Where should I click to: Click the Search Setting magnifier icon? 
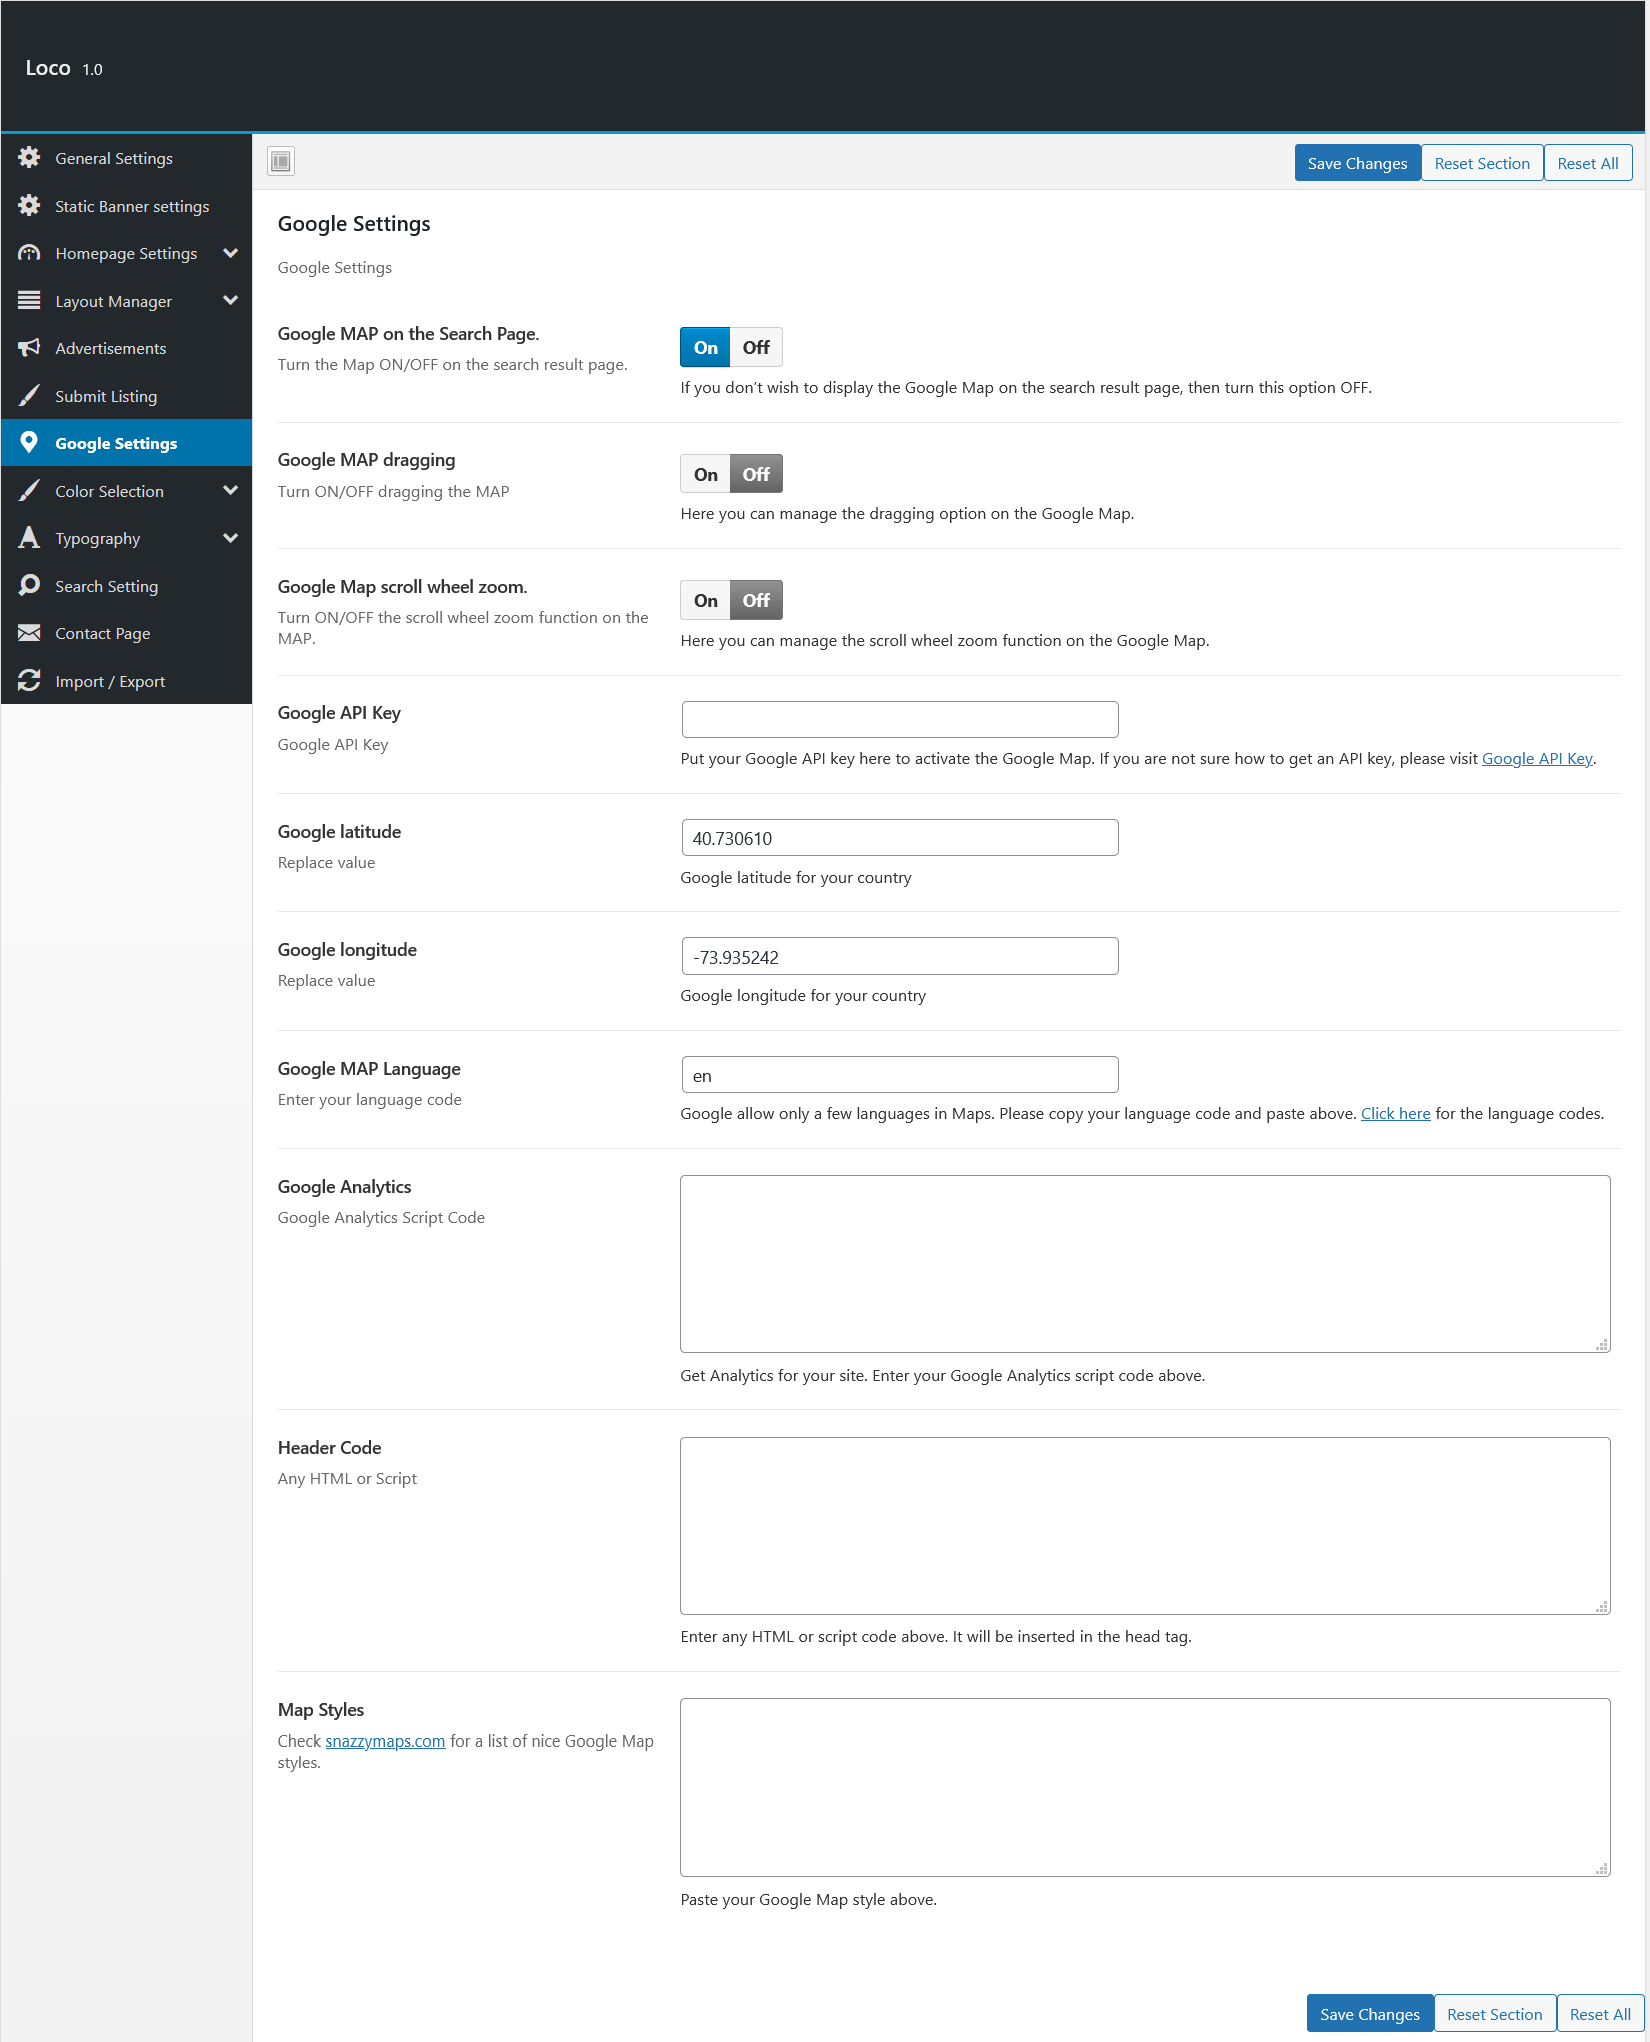(x=29, y=586)
